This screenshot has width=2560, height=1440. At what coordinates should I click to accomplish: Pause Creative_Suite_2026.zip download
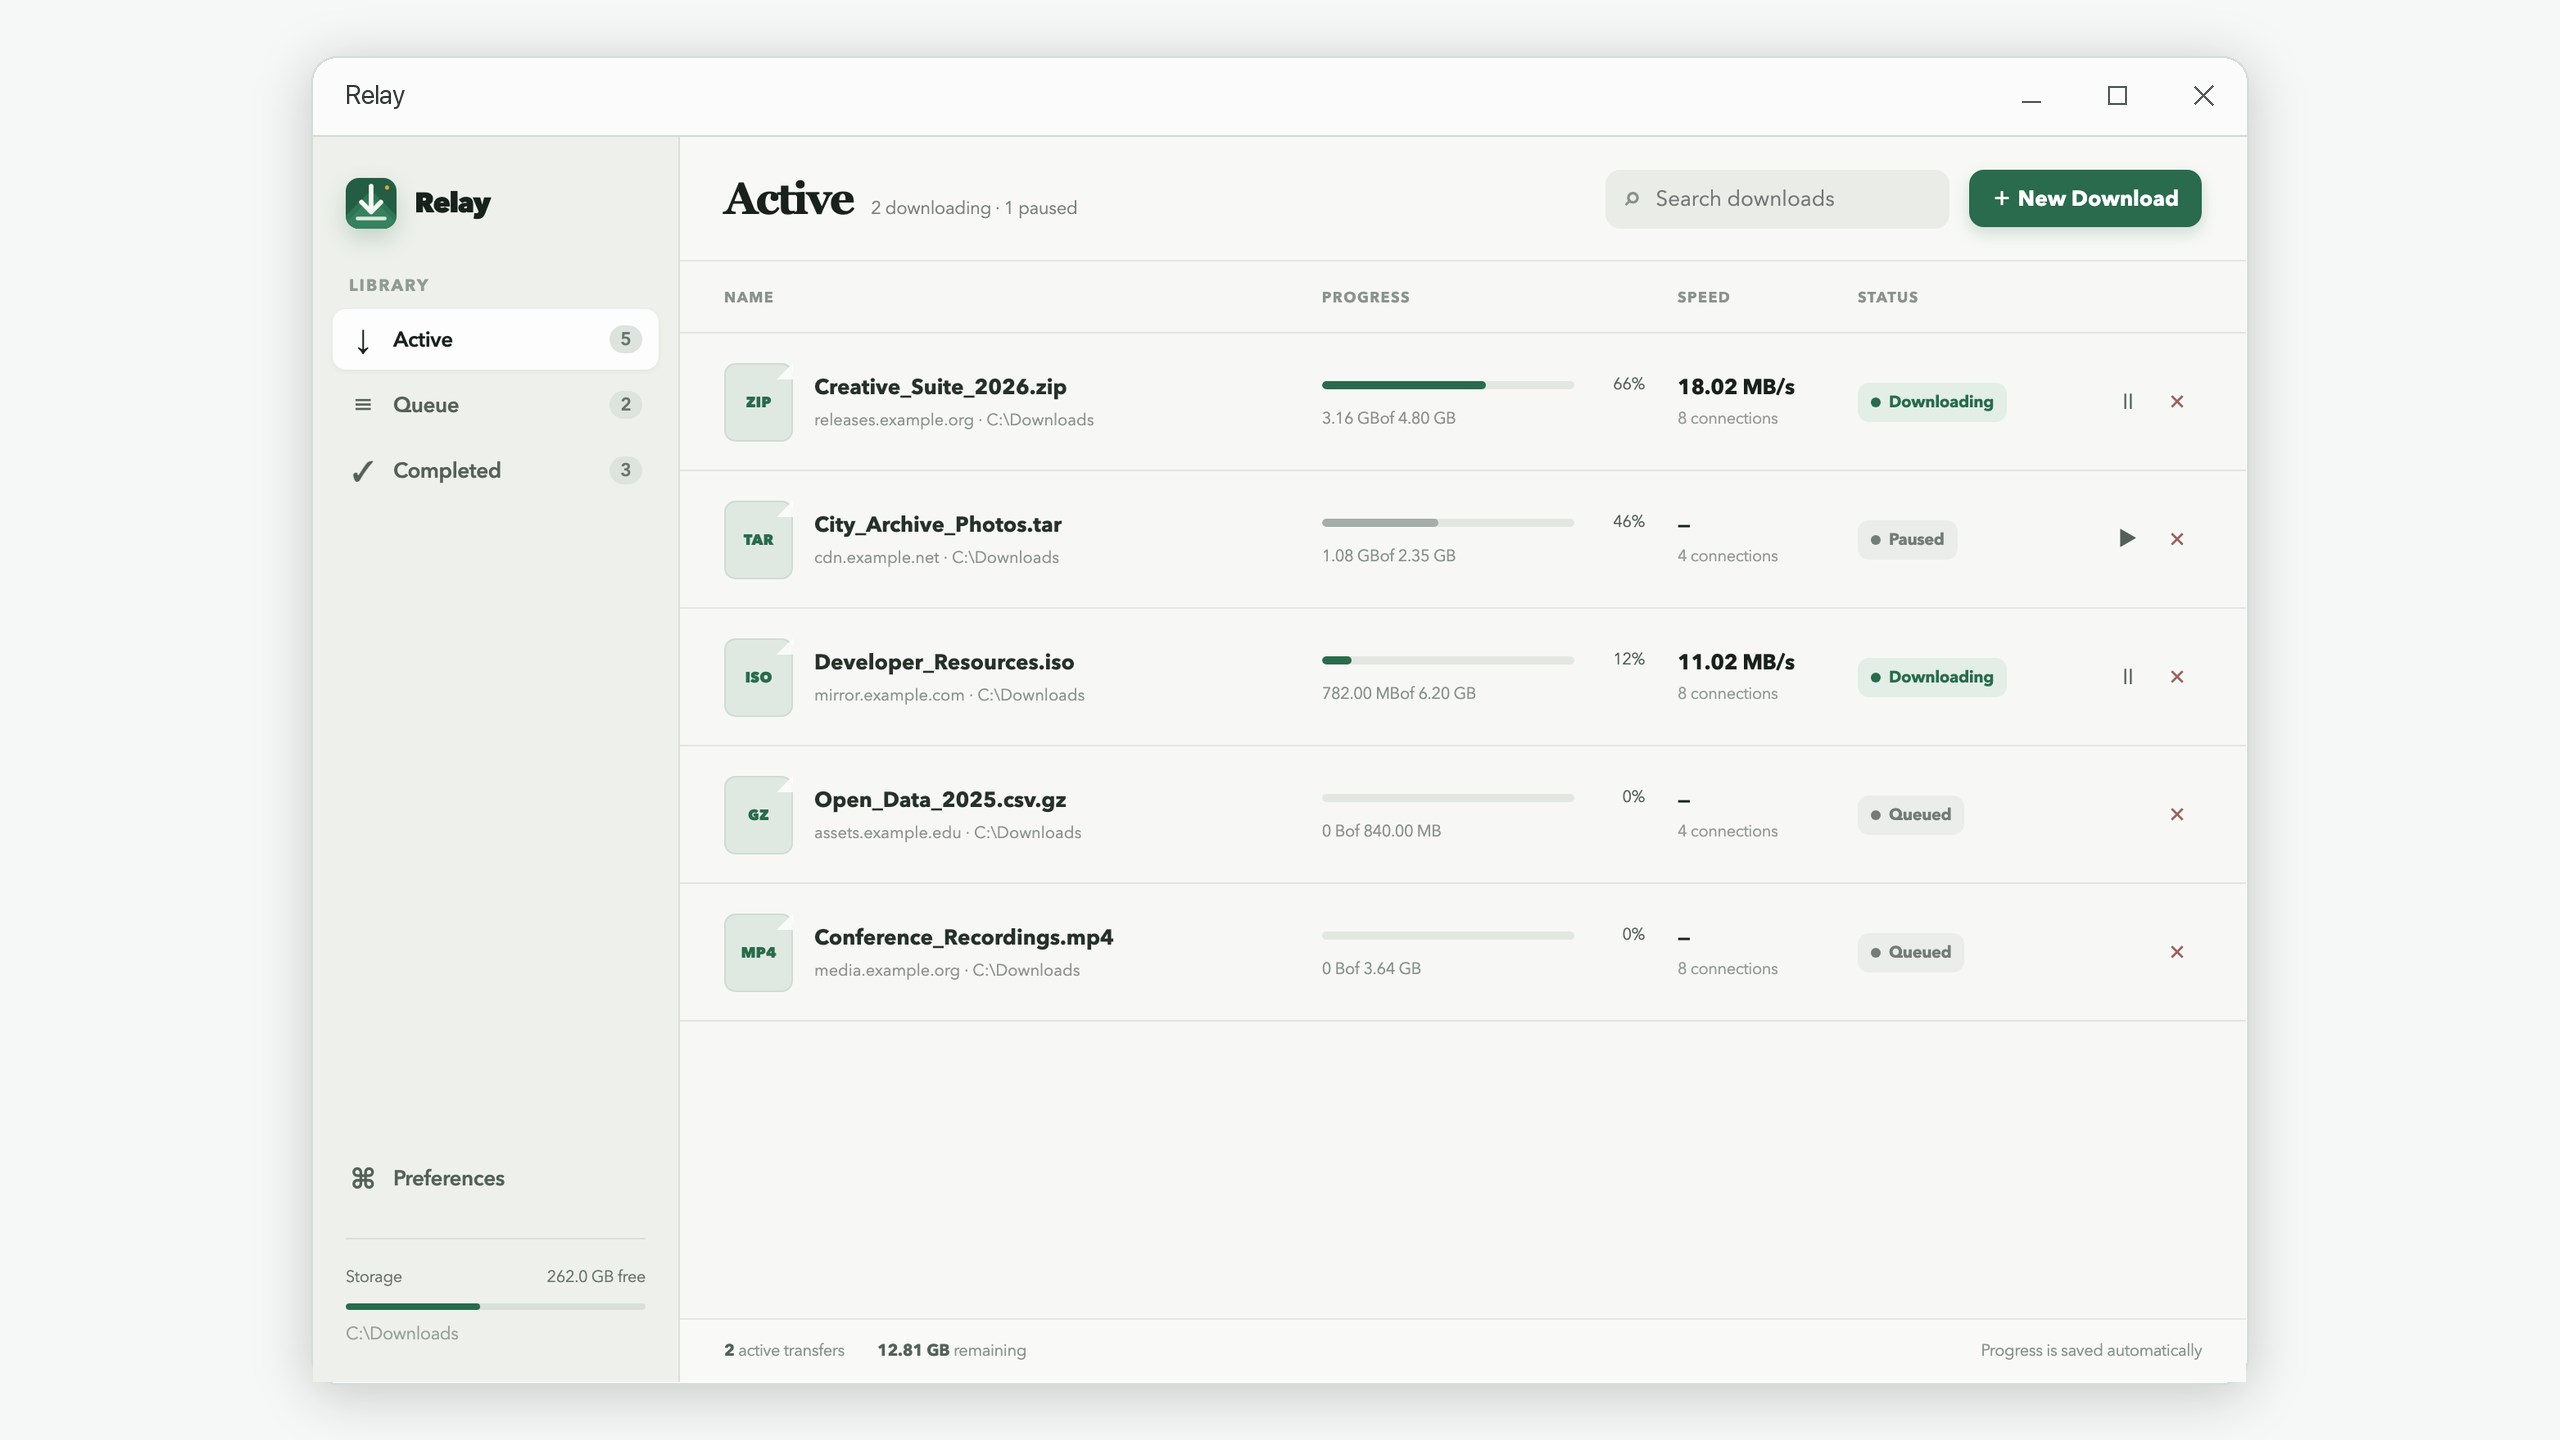pos(2127,401)
